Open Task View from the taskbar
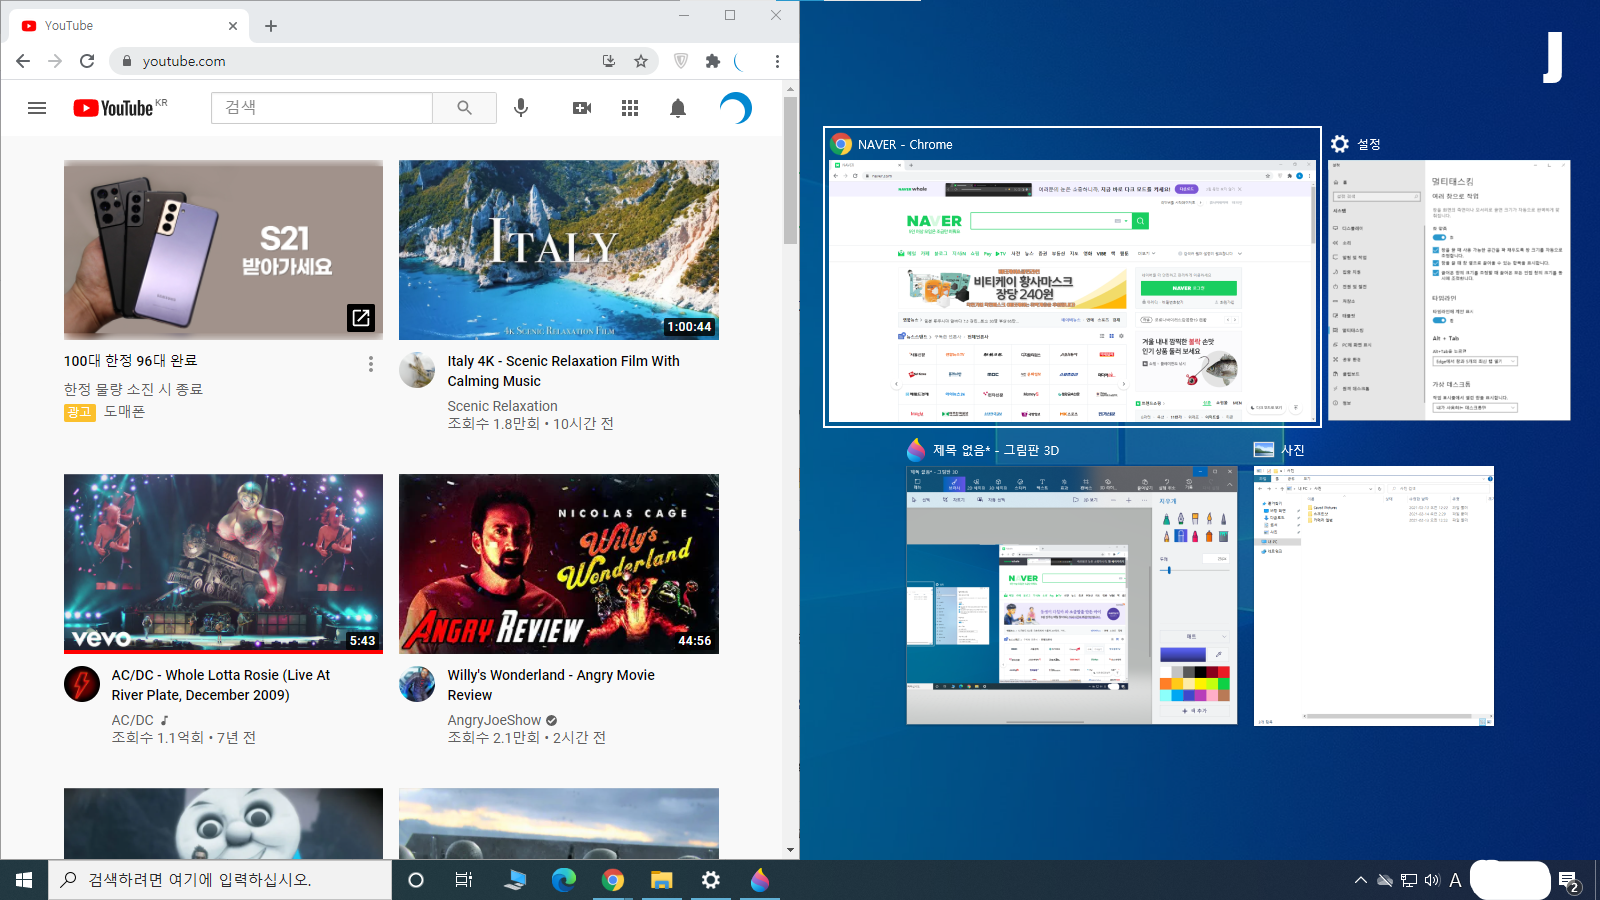Image resolution: width=1600 pixels, height=900 pixels. (x=464, y=880)
